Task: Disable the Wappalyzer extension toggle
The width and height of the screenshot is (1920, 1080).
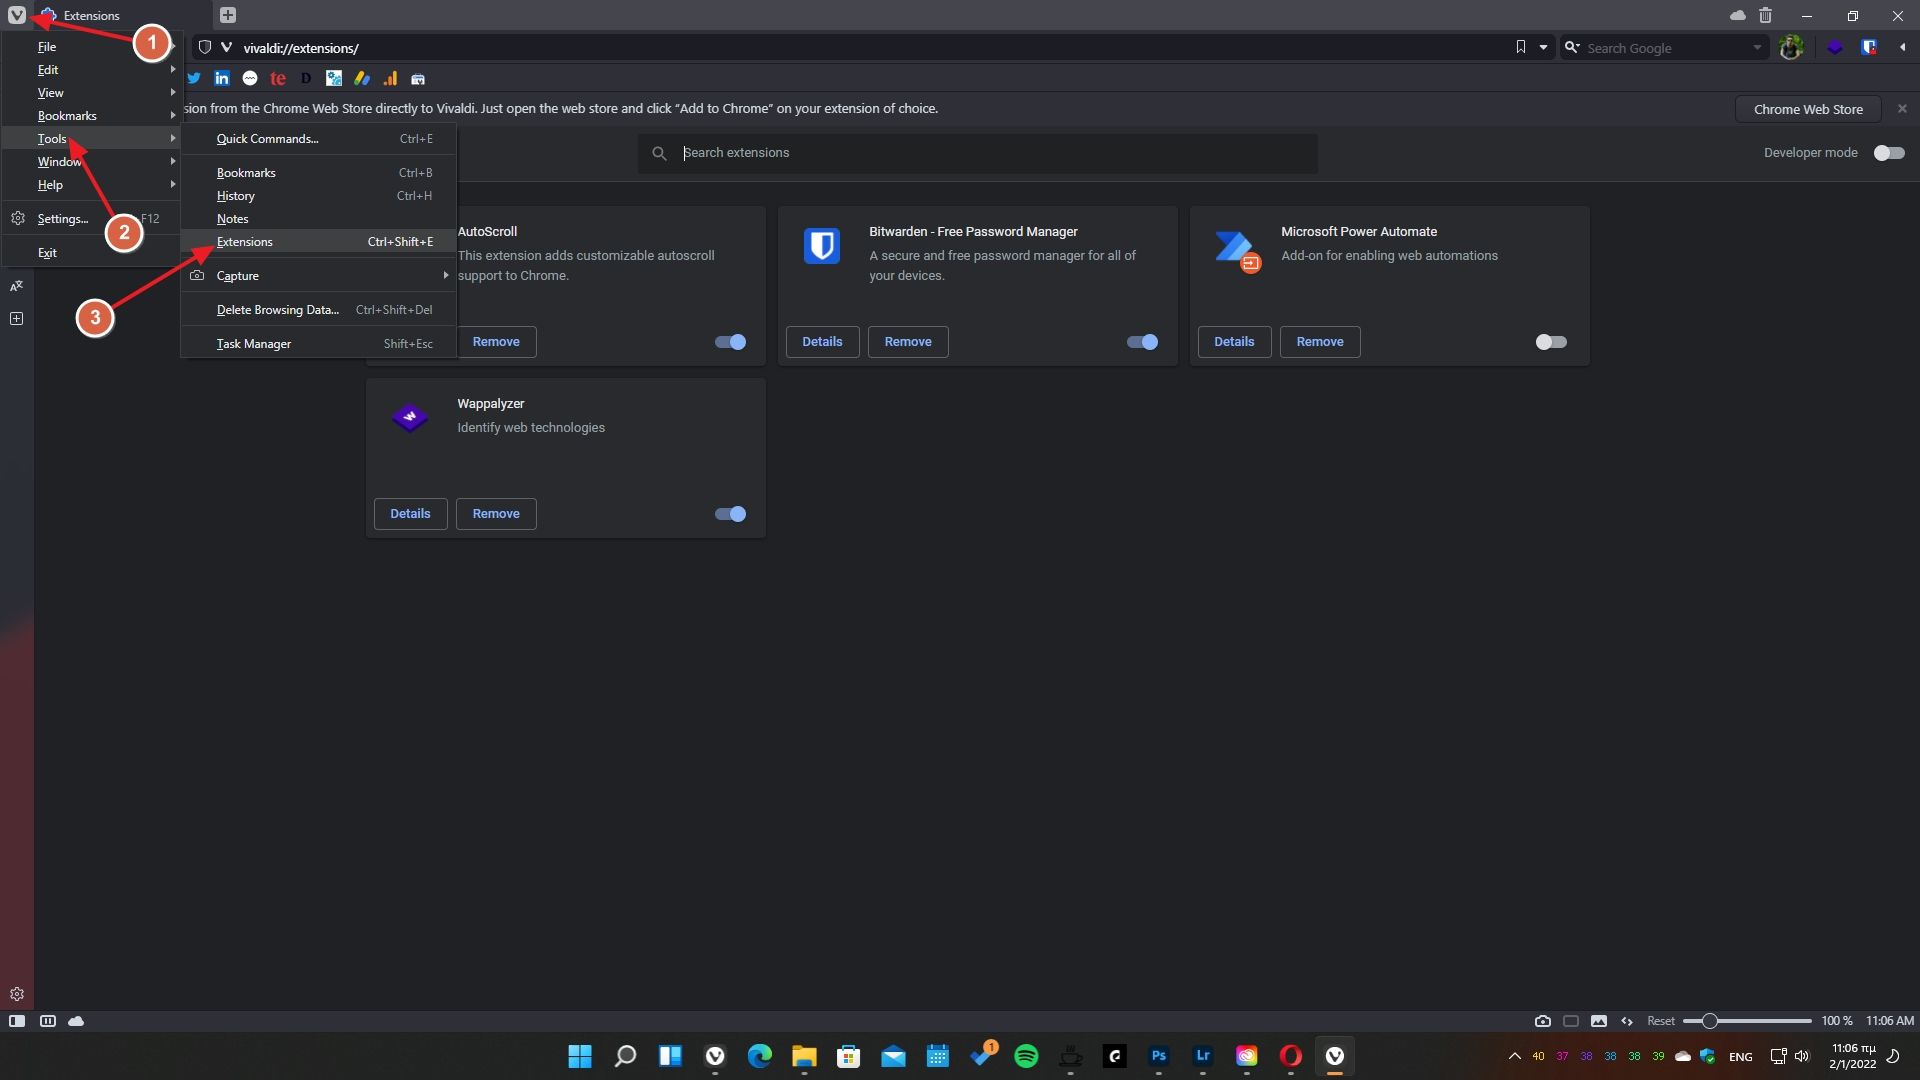Action: pyautogui.click(x=730, y=514)
